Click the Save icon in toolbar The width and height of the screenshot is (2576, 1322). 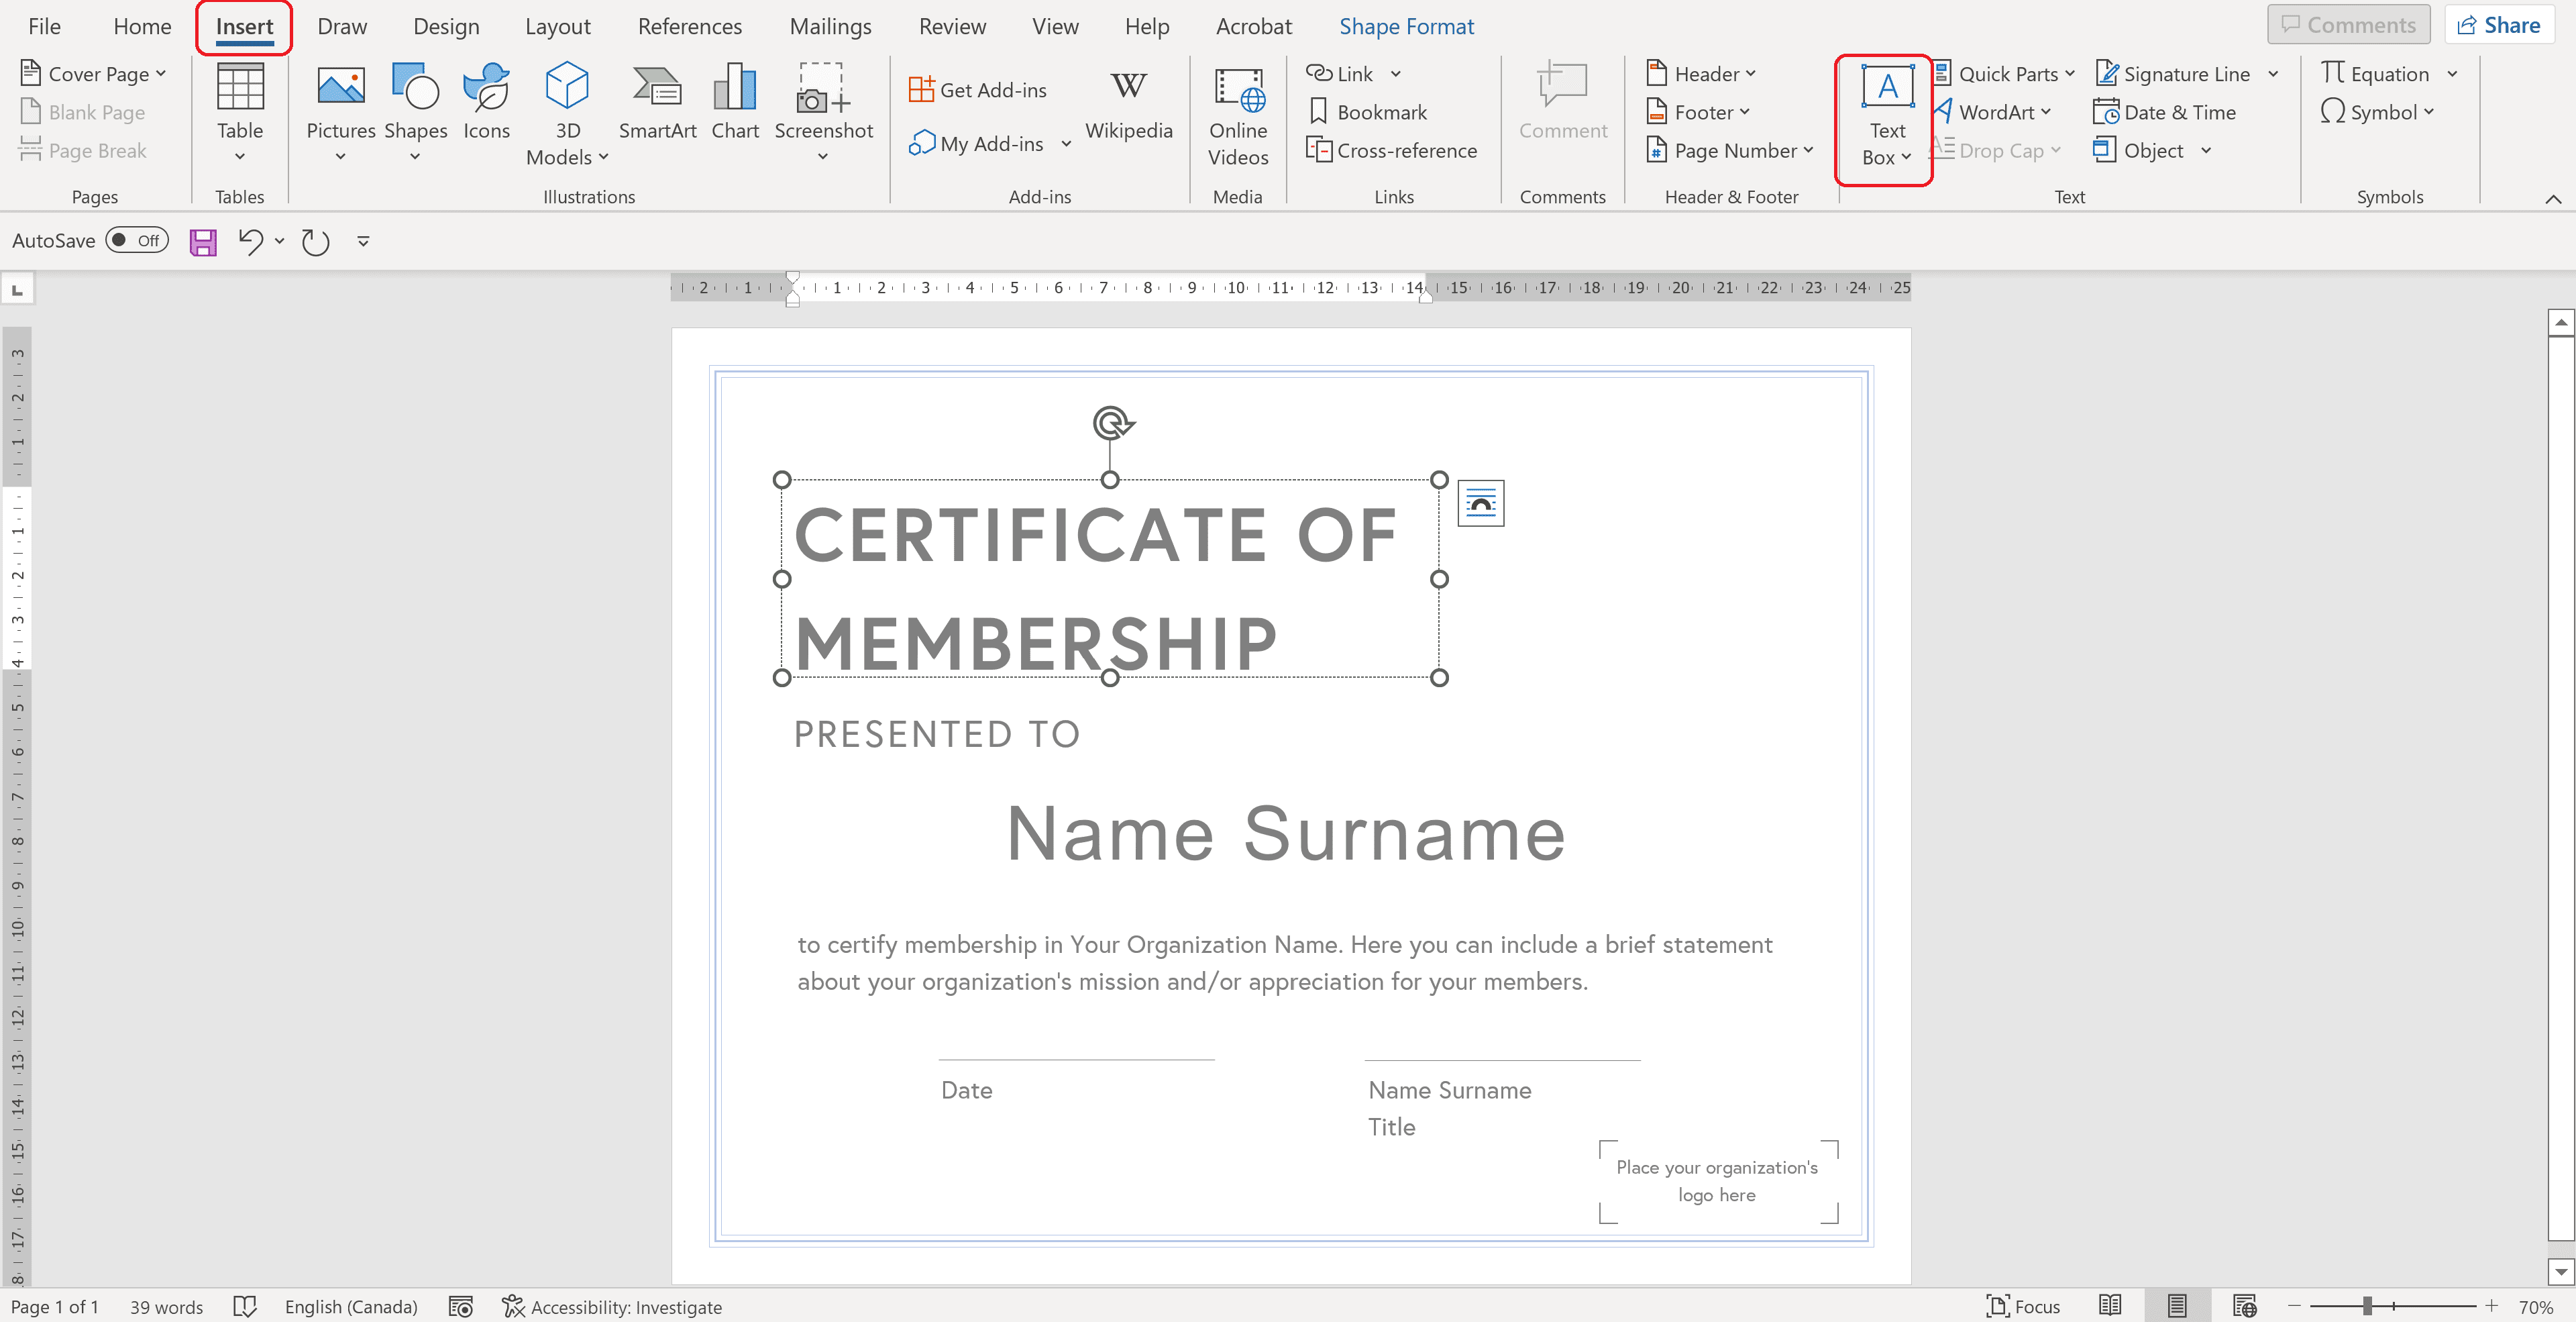click(203, 242)
